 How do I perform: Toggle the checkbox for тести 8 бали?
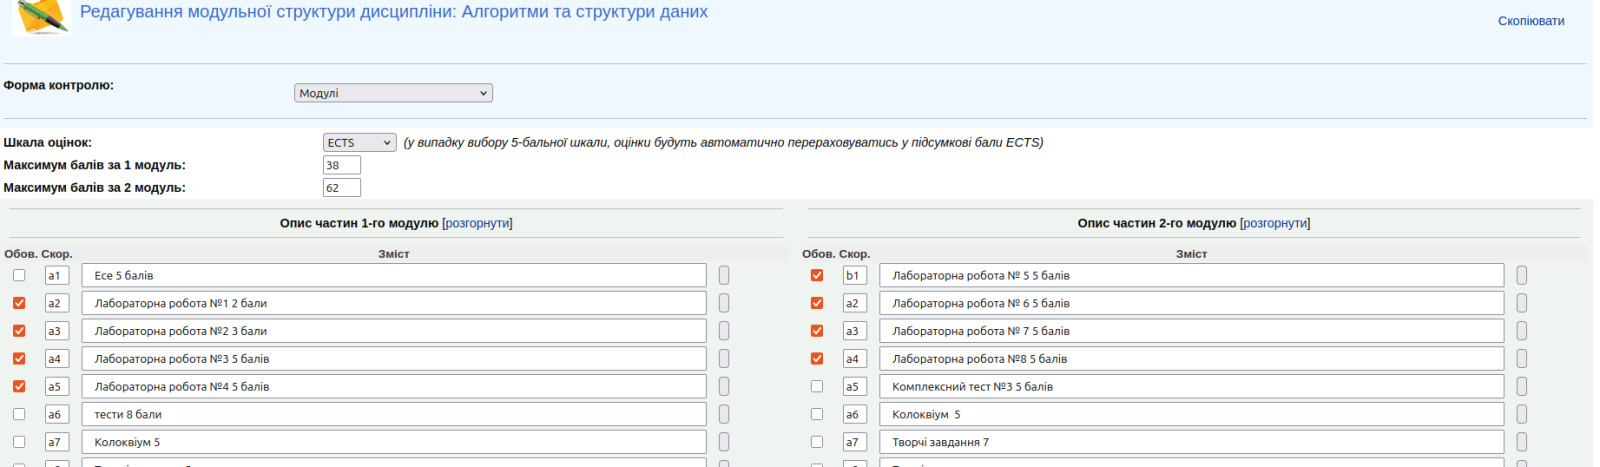tap(19, 414)
